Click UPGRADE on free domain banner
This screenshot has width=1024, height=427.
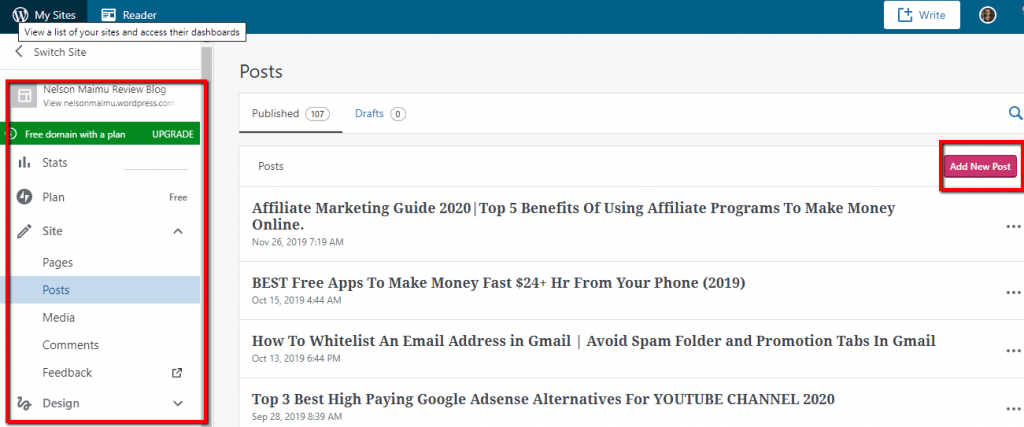click(x=172, y=134)
